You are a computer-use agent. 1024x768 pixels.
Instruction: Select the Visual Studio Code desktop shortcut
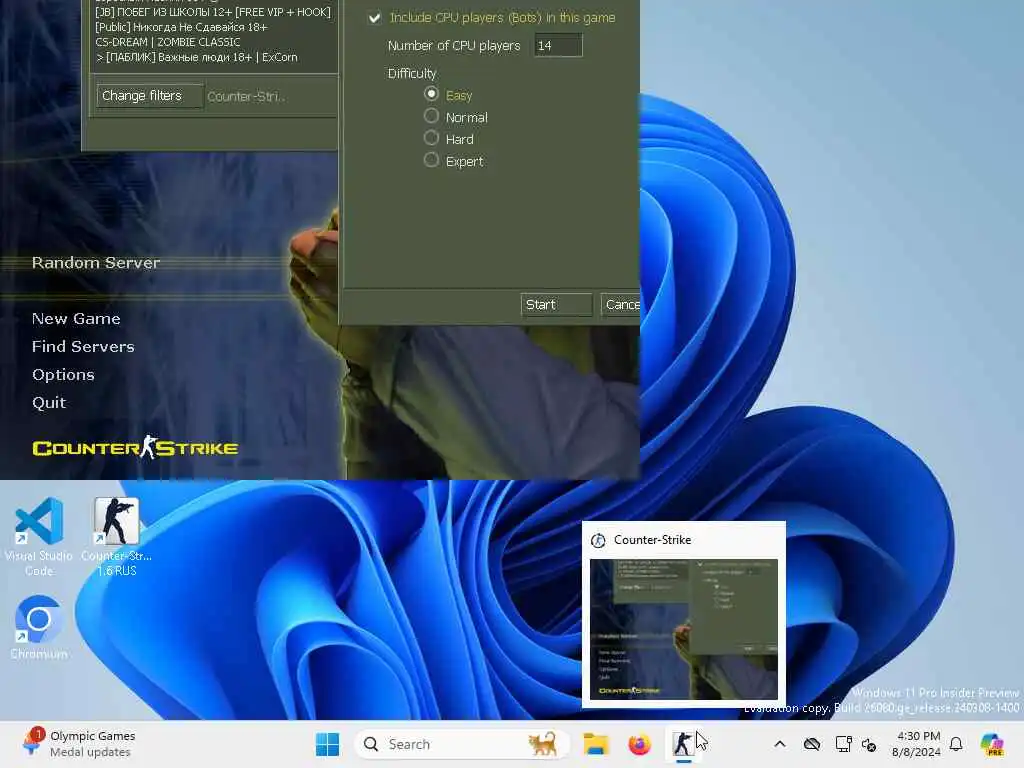pos(39,537)
